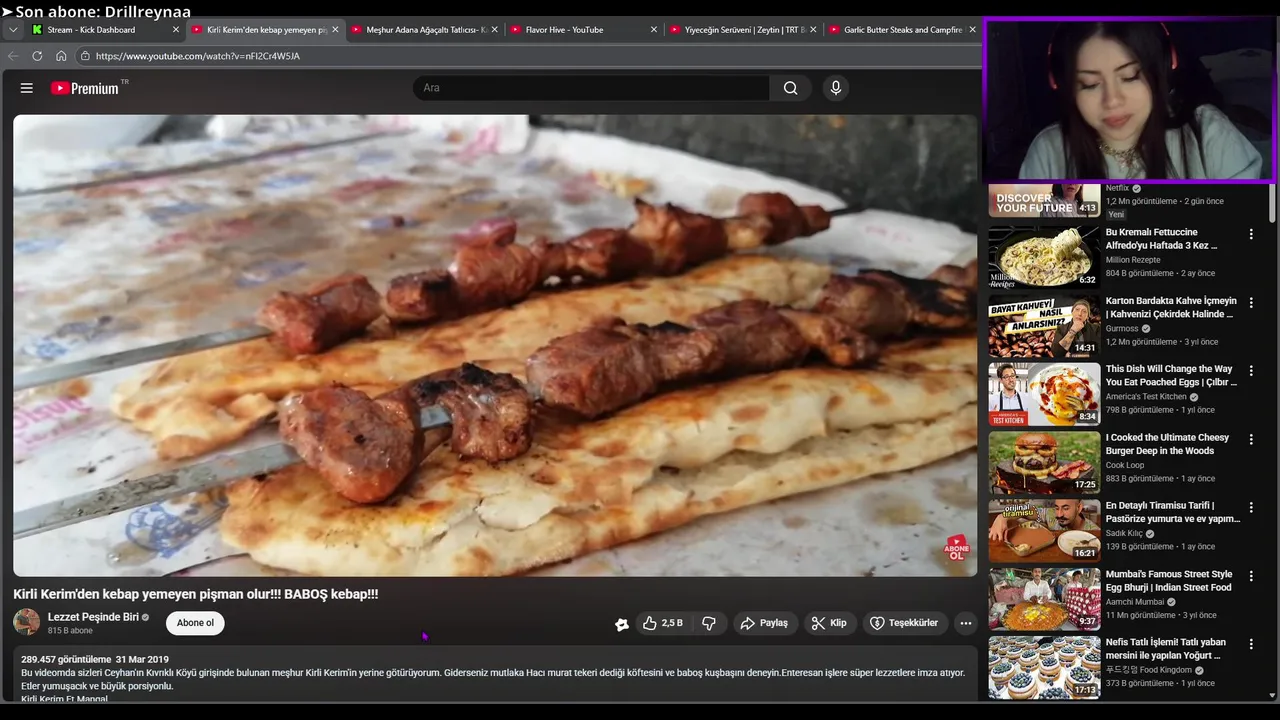Open Lezzet Peşinde Biri channel avatar

[27, 622]
